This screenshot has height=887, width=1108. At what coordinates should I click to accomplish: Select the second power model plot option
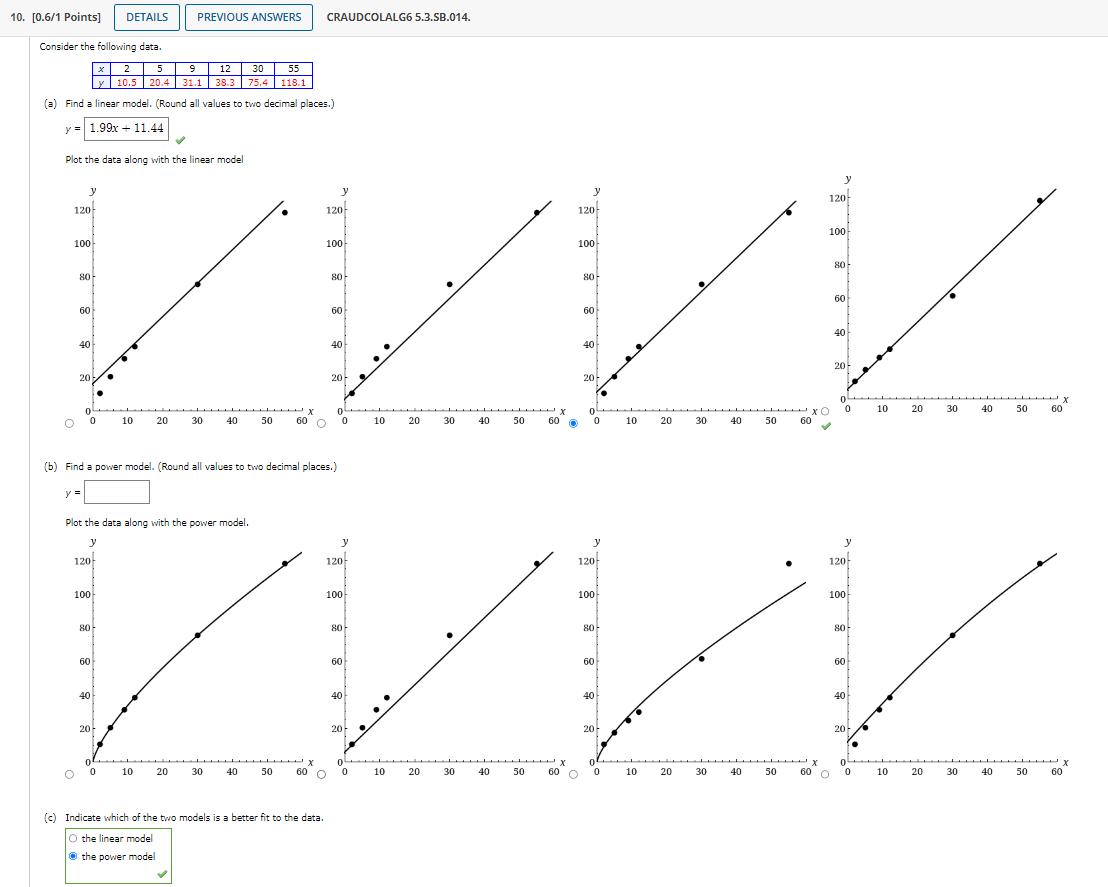coord(320,772)
